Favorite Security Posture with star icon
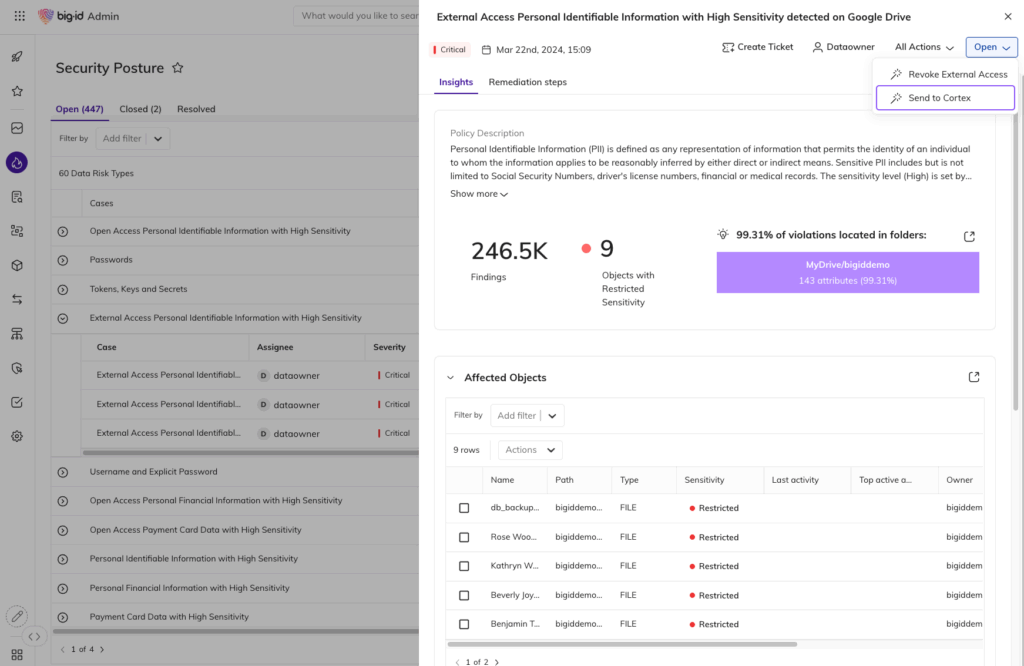The width and height of the screenshot is (1024, 666). 178,68
